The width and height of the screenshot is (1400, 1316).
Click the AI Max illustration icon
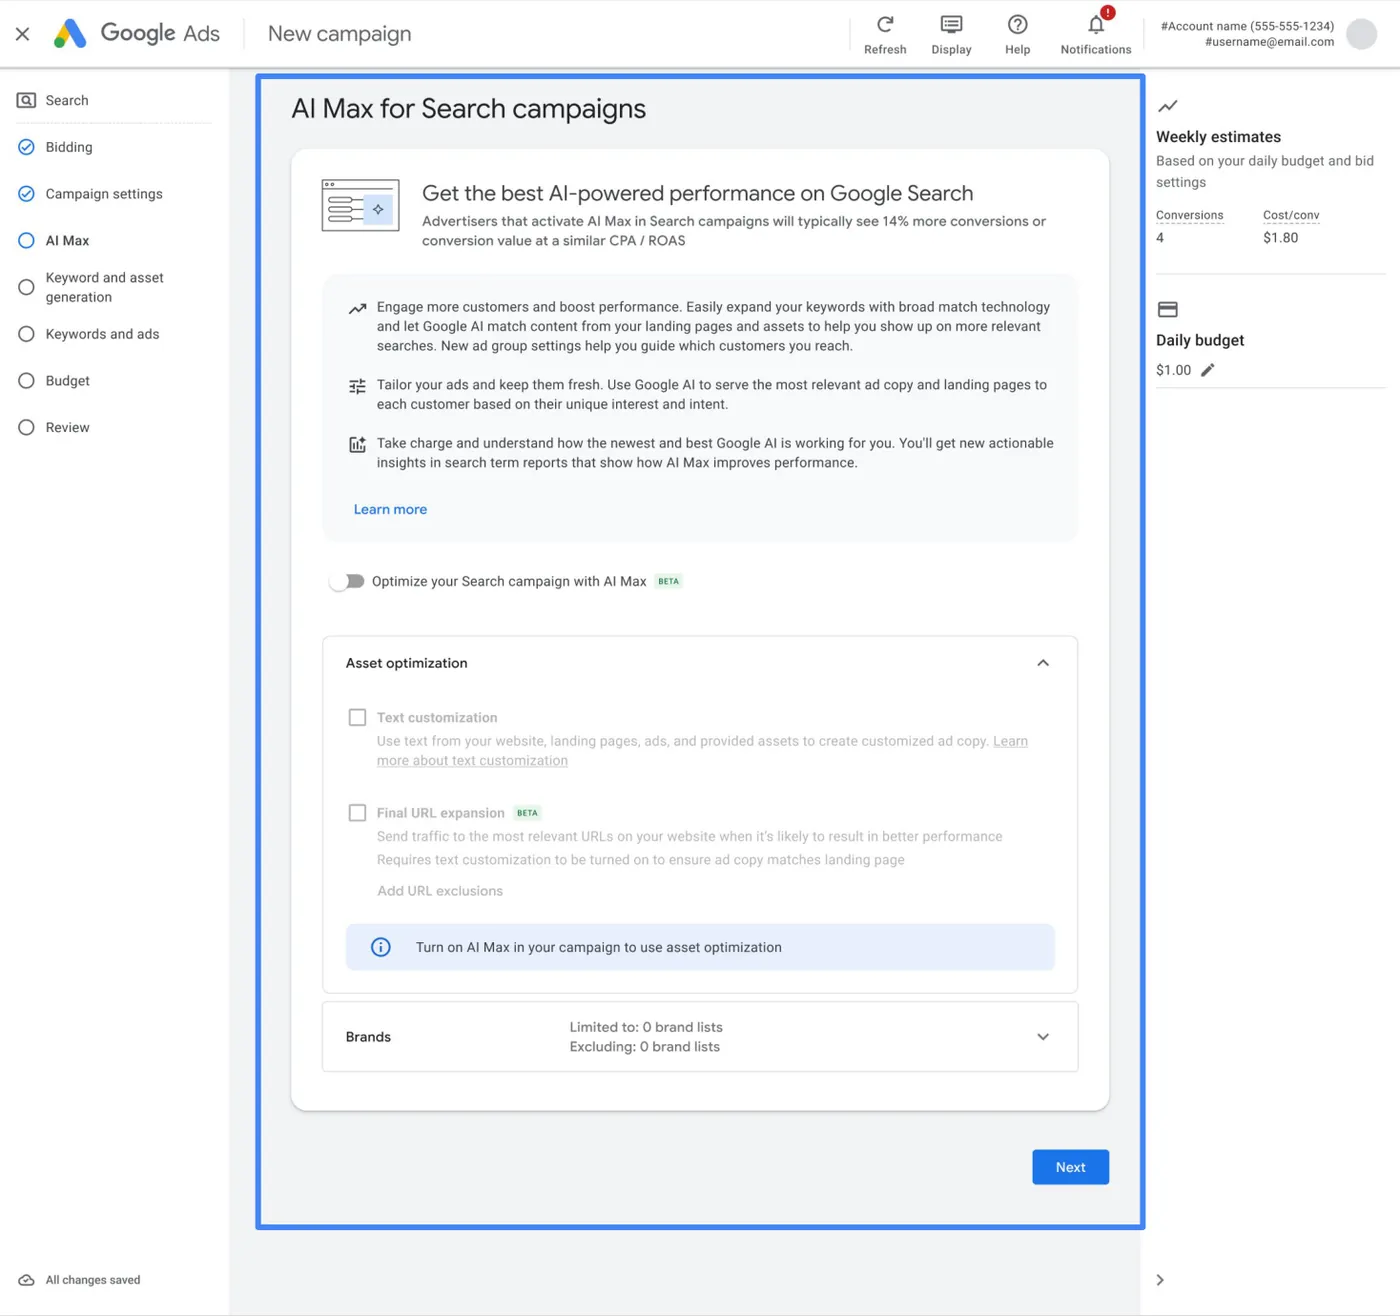(x=360, y=205)
